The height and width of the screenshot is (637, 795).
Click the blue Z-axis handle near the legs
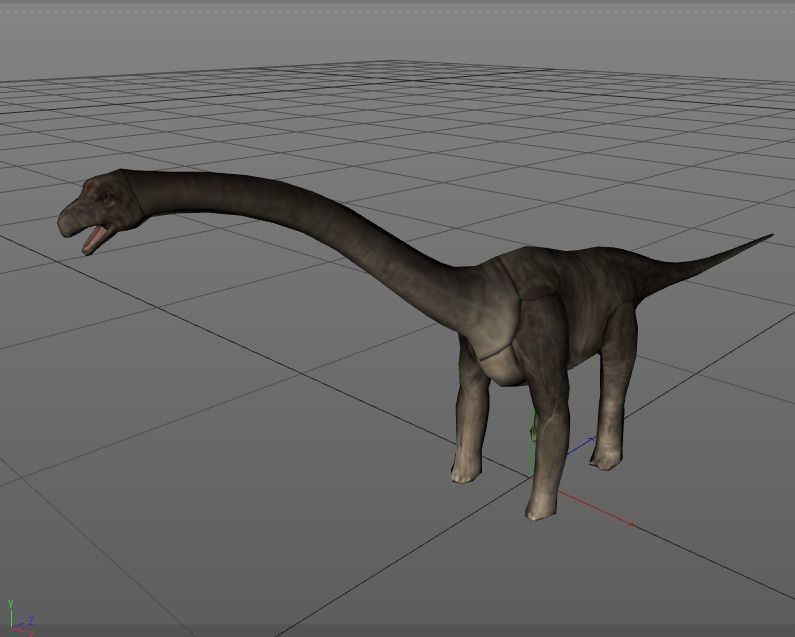pos(581,446)
